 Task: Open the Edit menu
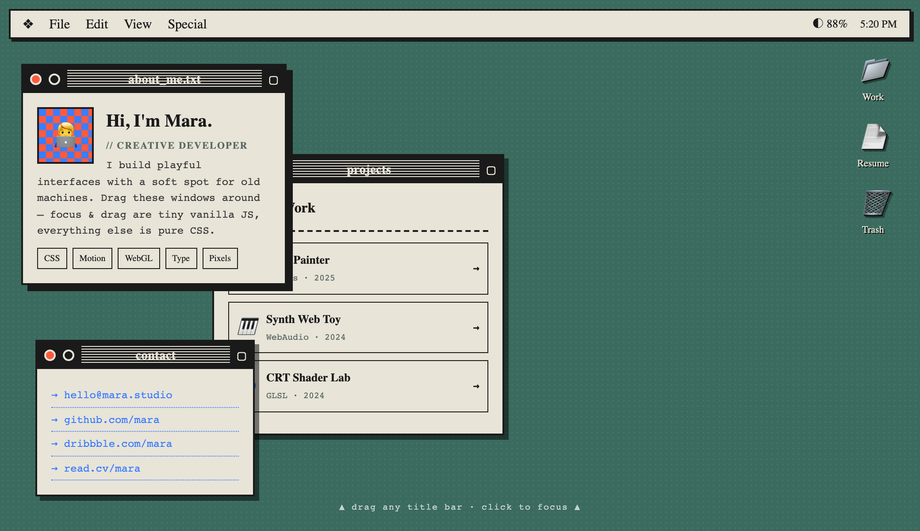coord(97,24)
